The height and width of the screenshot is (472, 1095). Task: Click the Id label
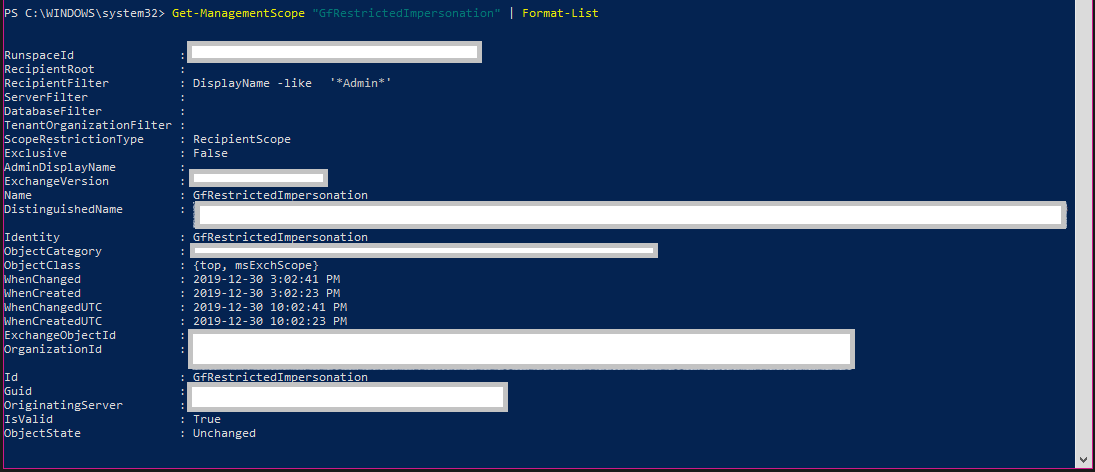(x=11, y=376)
